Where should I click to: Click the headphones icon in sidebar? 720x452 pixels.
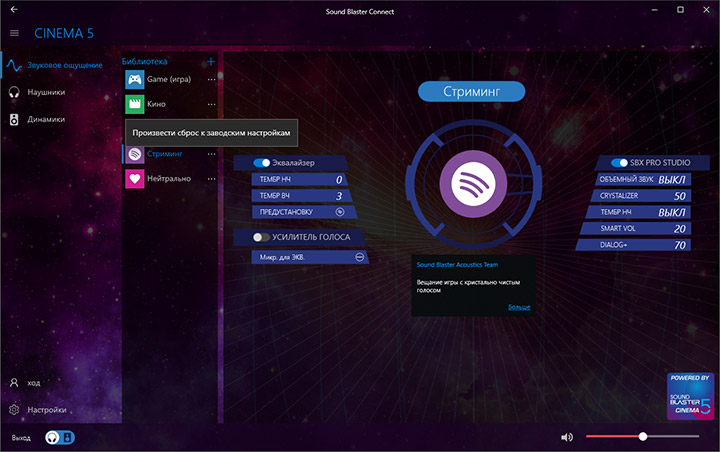click(x=14, y=92)
